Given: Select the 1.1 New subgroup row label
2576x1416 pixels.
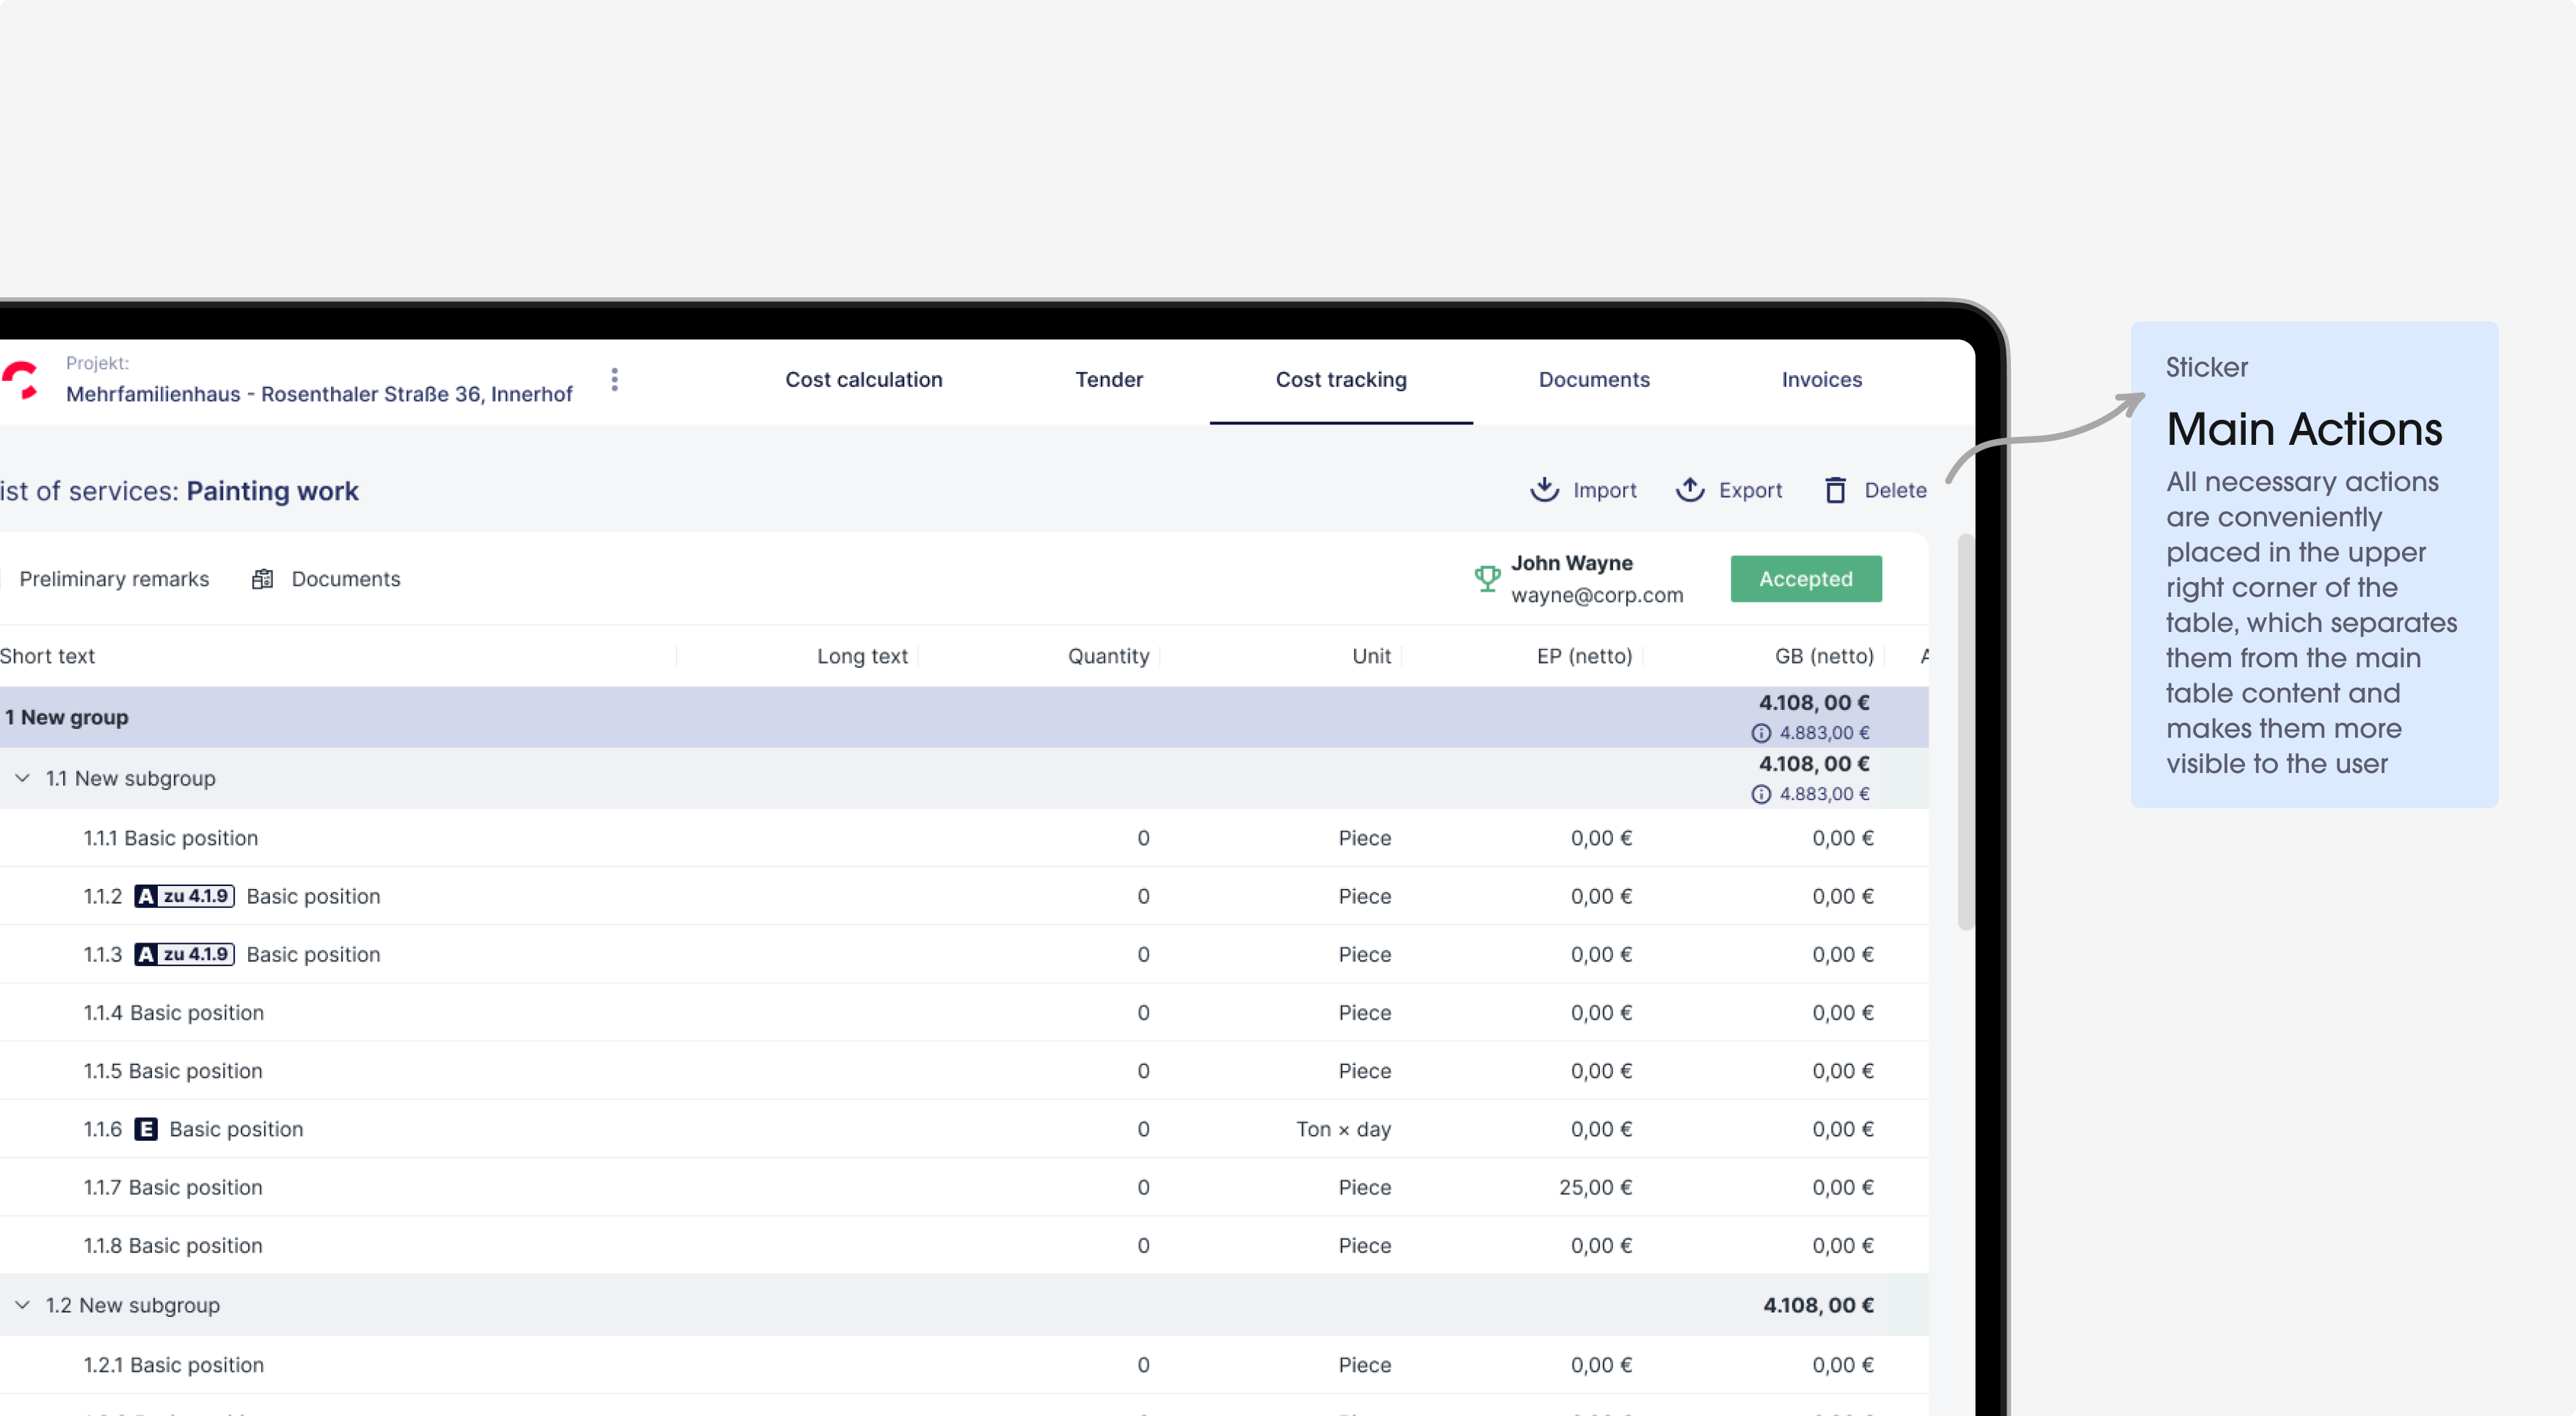Looking at the screenshot, I should pos(130,778).
